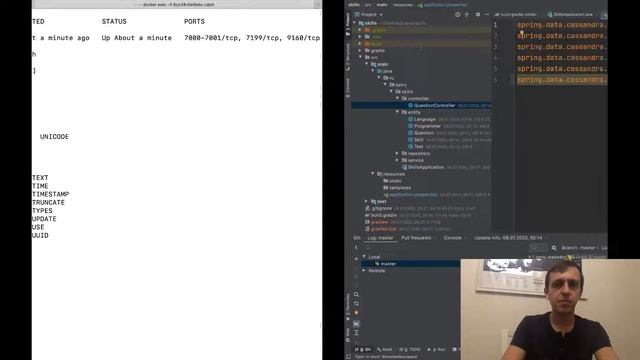Image resolution: width=640 pixels, height=360 pixels.
Task: Open the Log: master Git tab
Action: coord(380,238)
